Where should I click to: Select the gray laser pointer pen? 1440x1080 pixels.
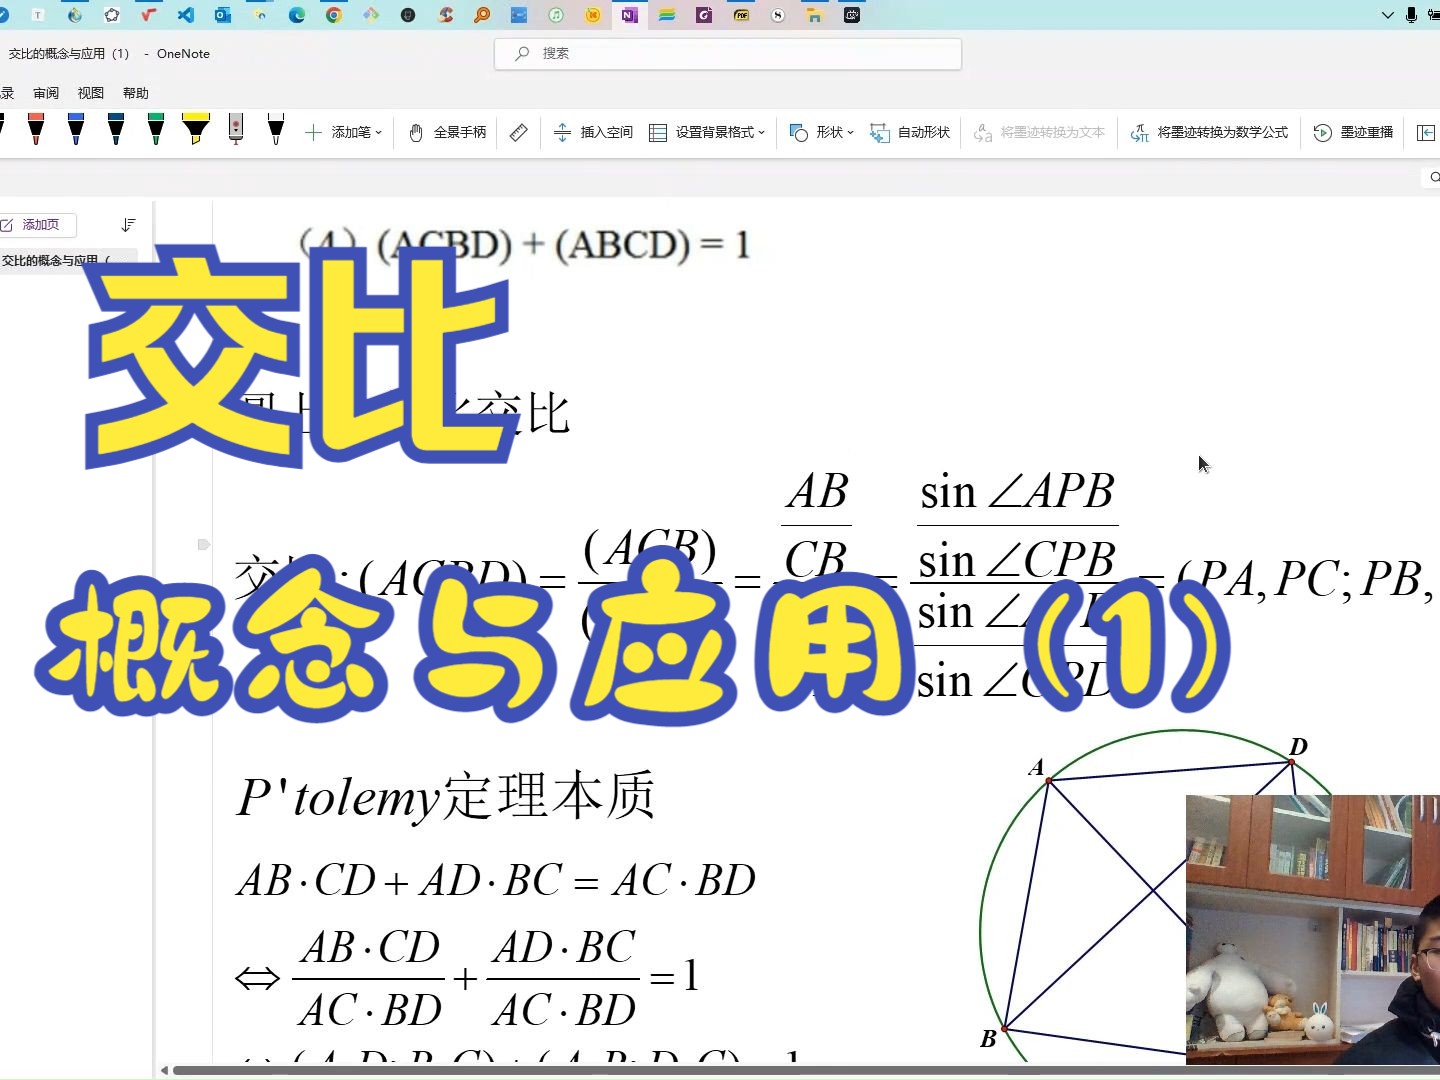point(236,130)
